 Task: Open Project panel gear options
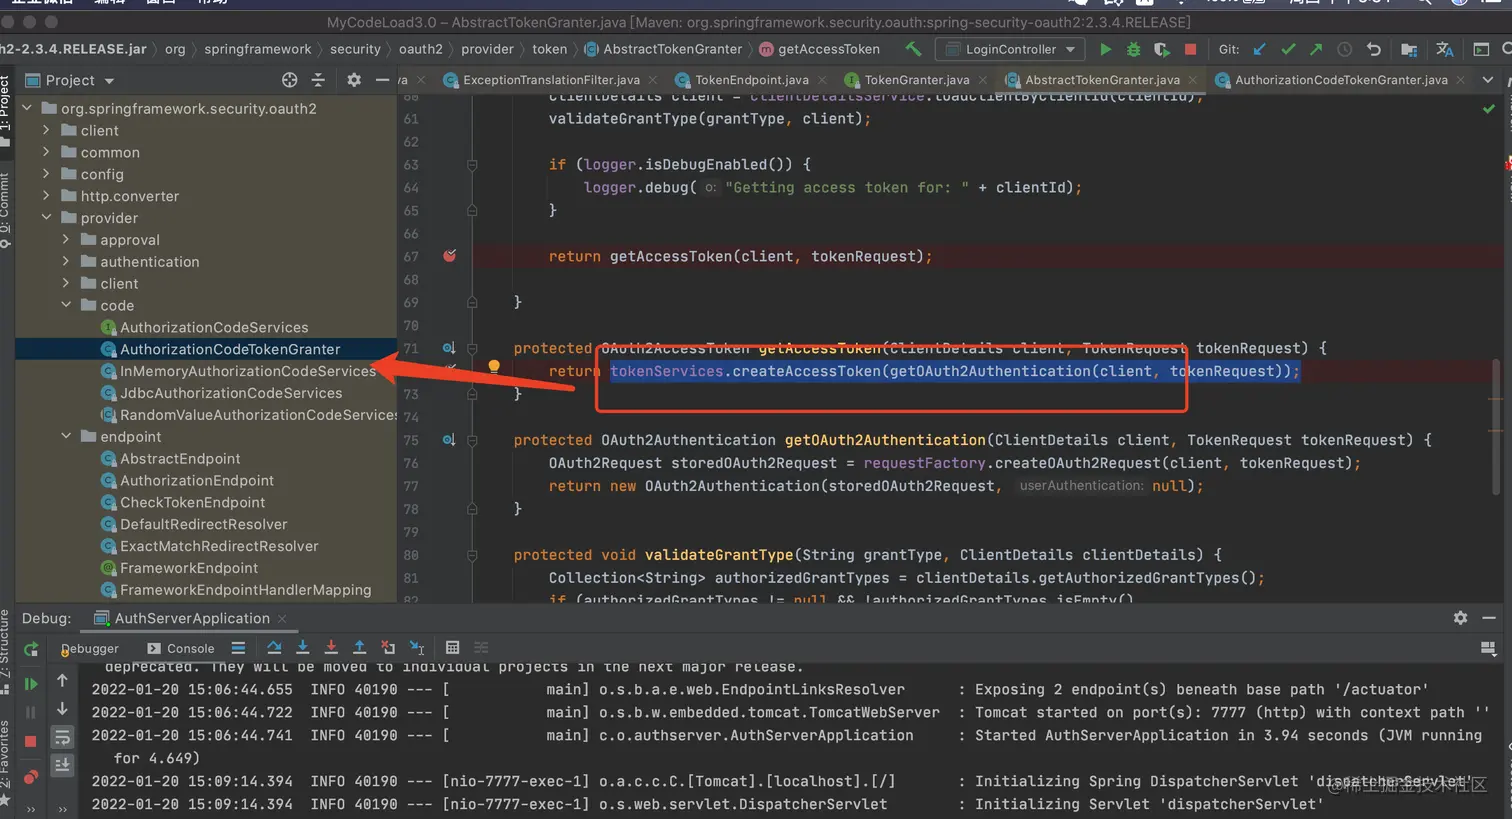click(x=354, y=80)
